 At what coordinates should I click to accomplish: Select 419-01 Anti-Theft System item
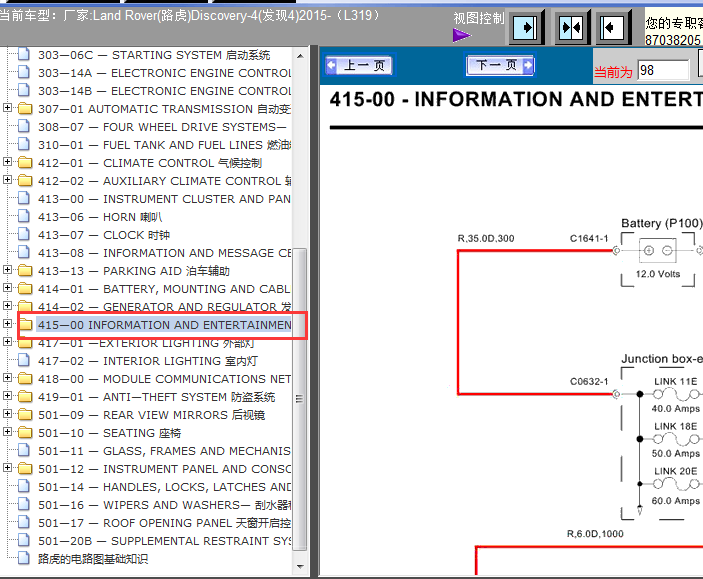point(156,397)
